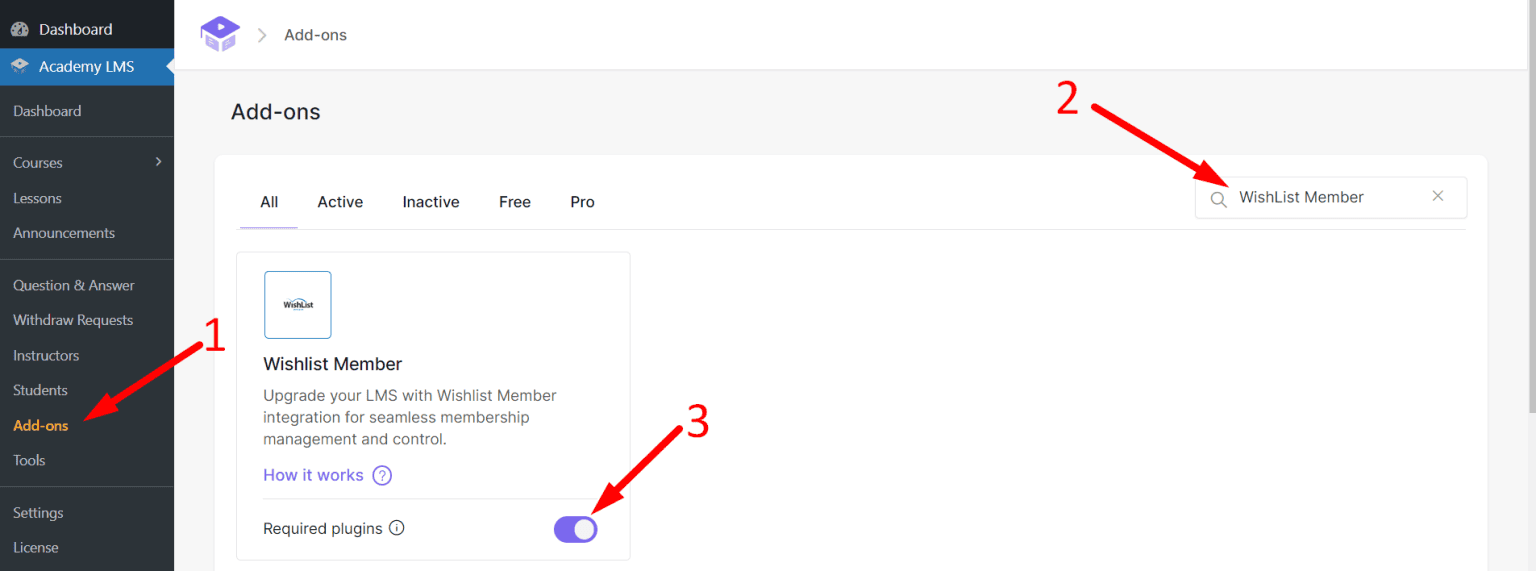Viewport: 1536px width, 571px height.
Task: Click the breadcrumb chevron before Add-ons
Action: point(262,35)
